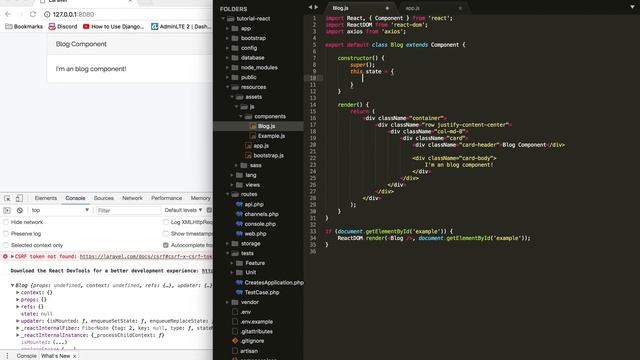640x360 pixels.
Task: Open the Default levels dropdown
Action: (x=183, y=210)
